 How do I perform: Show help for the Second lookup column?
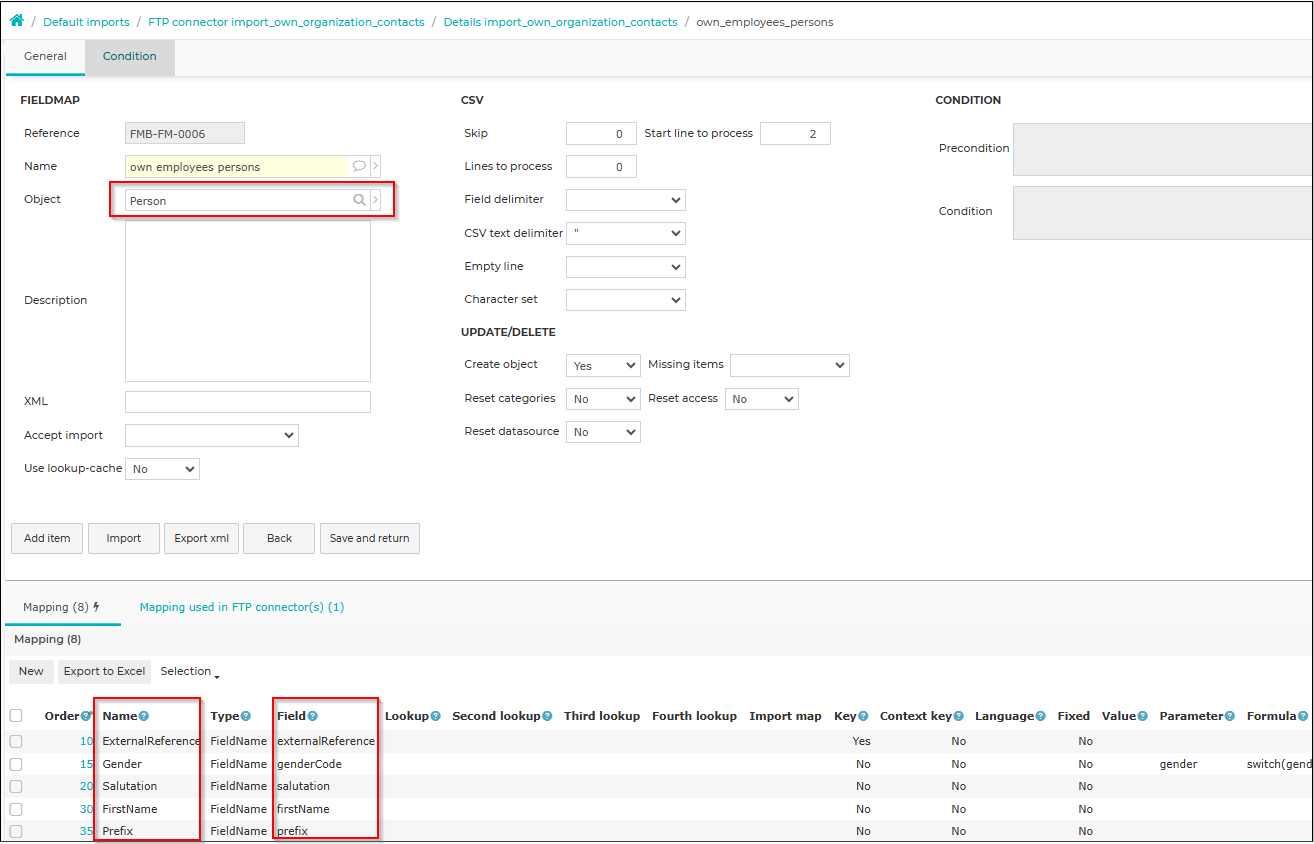(548, 716)
